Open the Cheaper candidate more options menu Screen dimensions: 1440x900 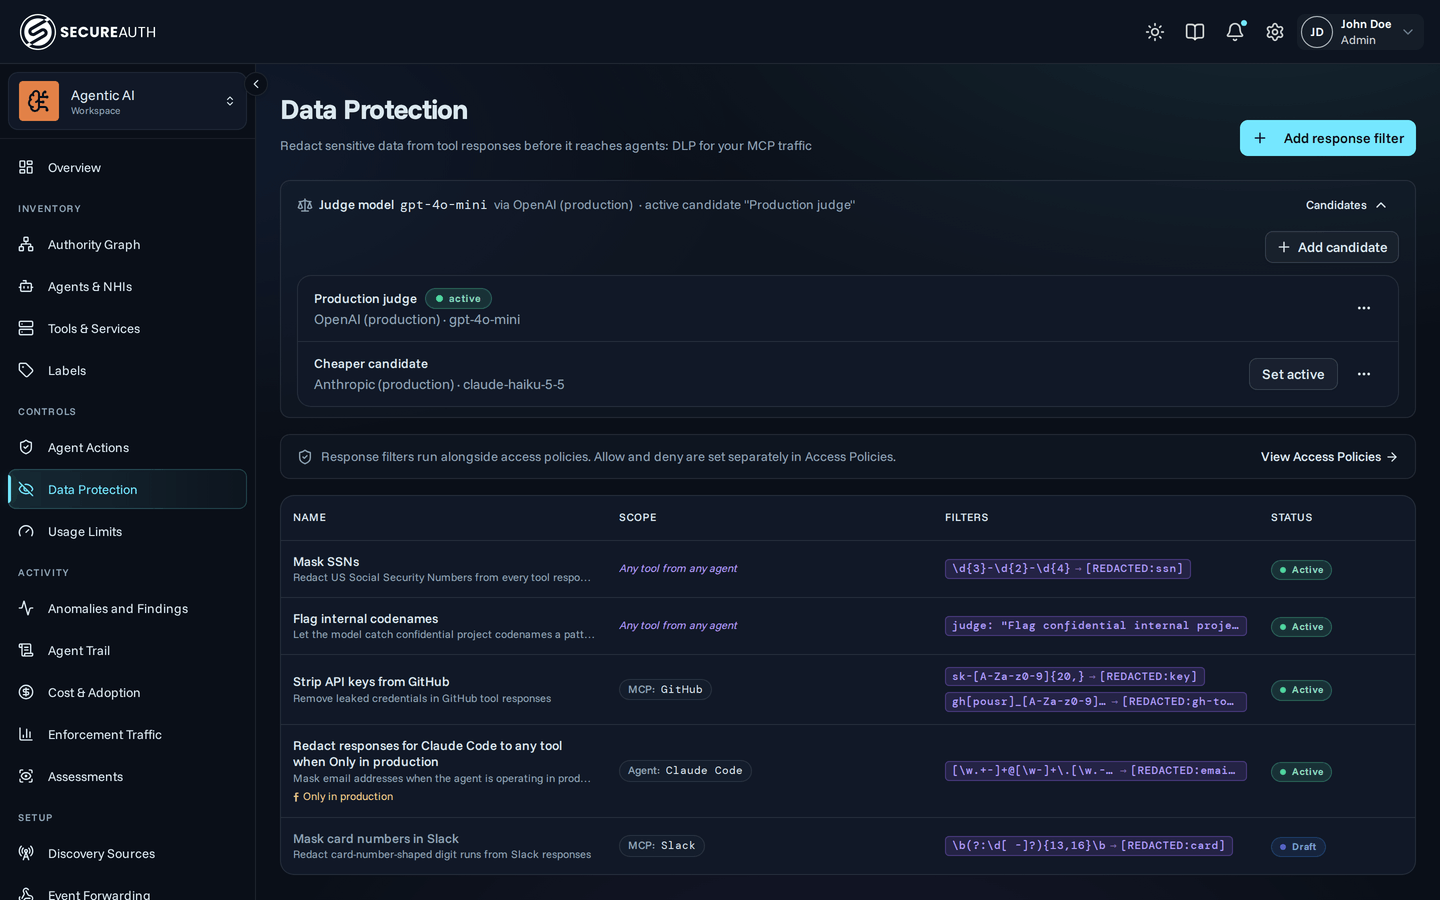click(1364, 374)
